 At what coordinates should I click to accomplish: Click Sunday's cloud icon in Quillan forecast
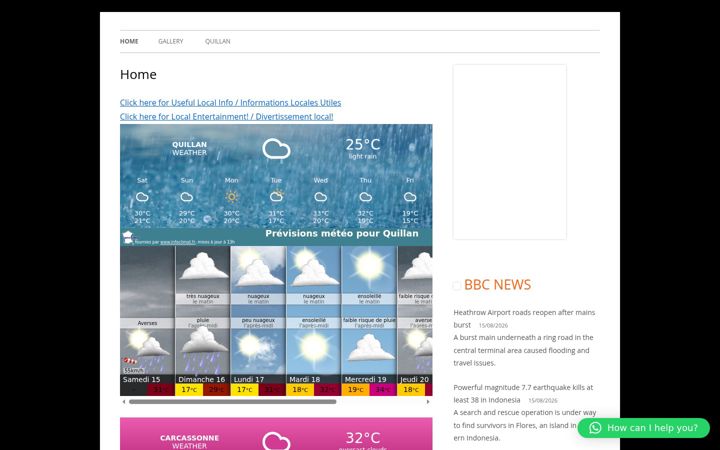[186, 197]
